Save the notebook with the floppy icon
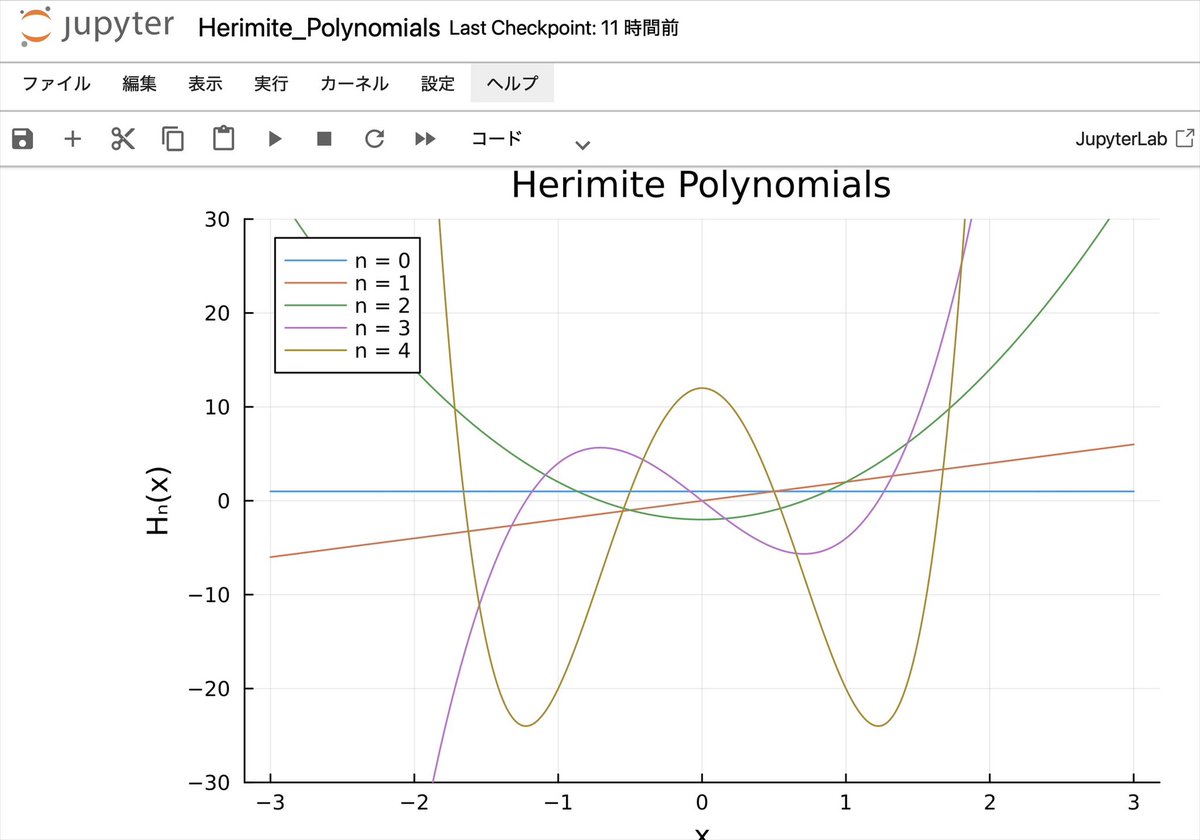 (22, 139)
